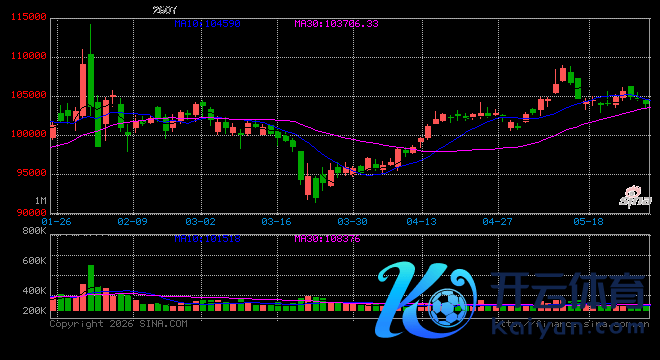The height and width of the screenshot is (360, 660).
Task: Select the 400K volume axis label
Action: coord(34,291)
